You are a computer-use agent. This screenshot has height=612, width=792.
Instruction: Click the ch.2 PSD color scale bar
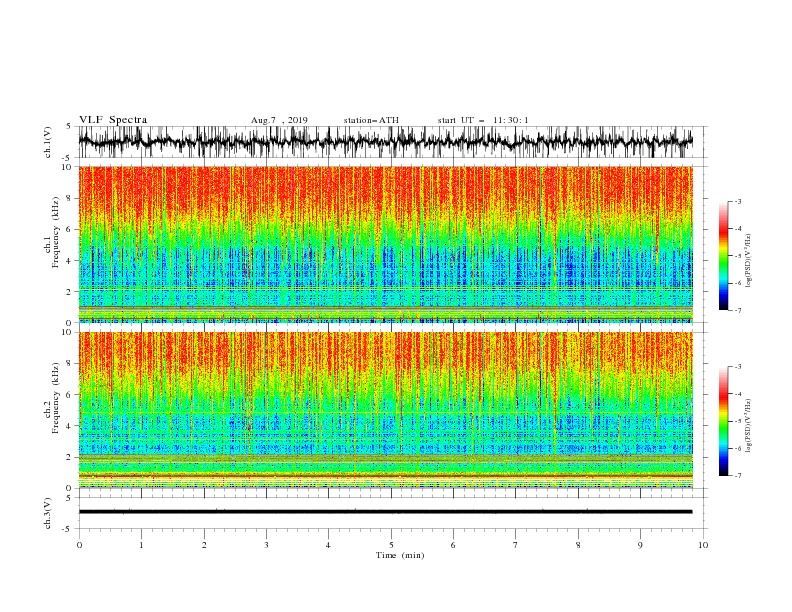click(x=724, y=421)
